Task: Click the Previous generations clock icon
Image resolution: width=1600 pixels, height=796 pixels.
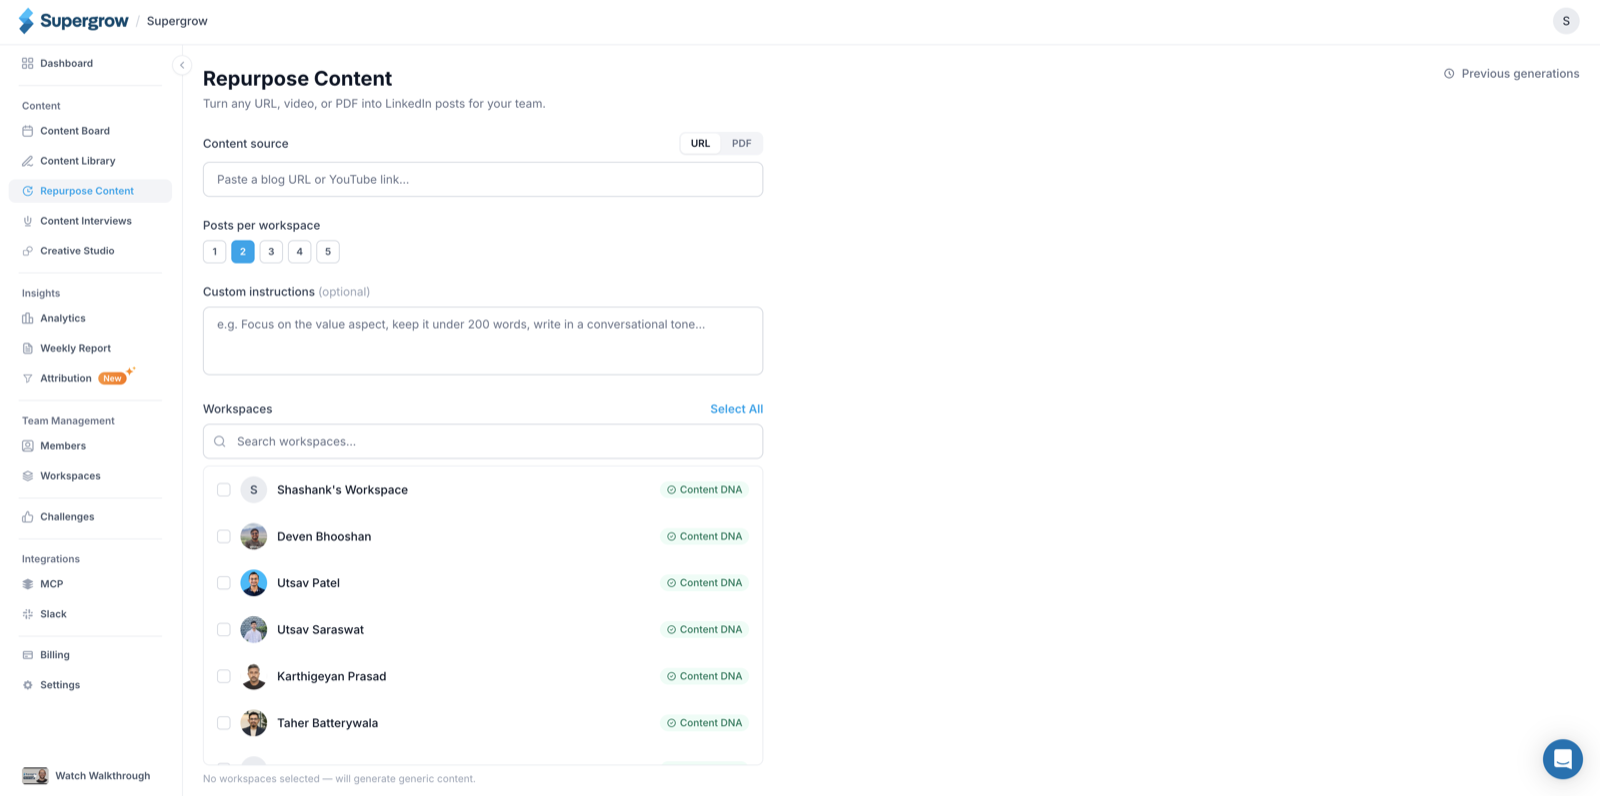Action: pyautogui.click(x=1449, y=74)
